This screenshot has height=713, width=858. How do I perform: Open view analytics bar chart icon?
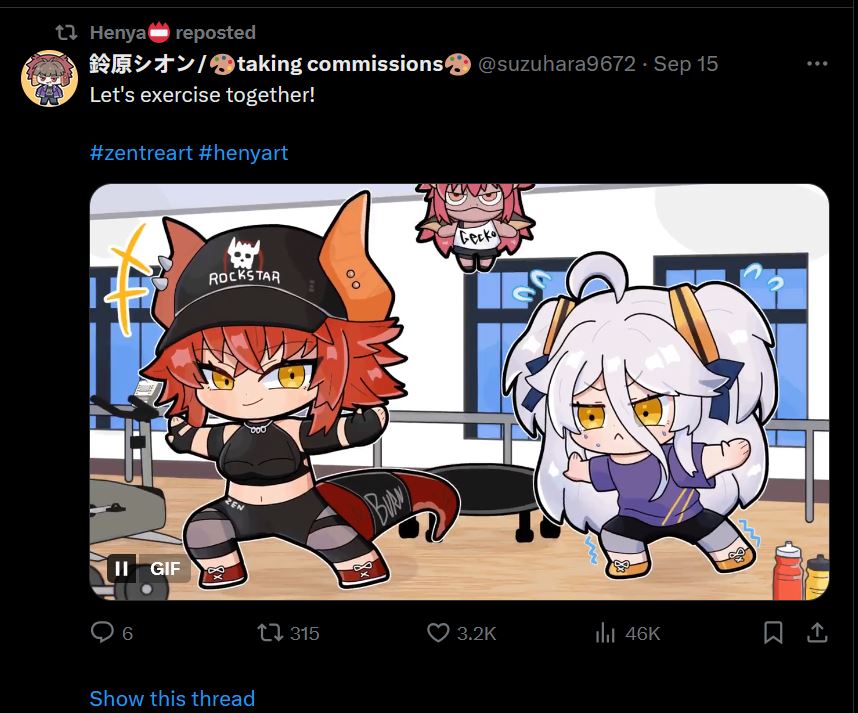point(605,633)
